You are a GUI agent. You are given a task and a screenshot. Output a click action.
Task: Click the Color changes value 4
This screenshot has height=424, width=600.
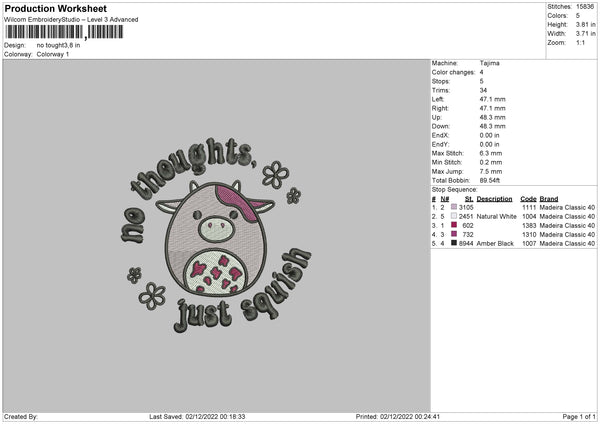point(481,72)
